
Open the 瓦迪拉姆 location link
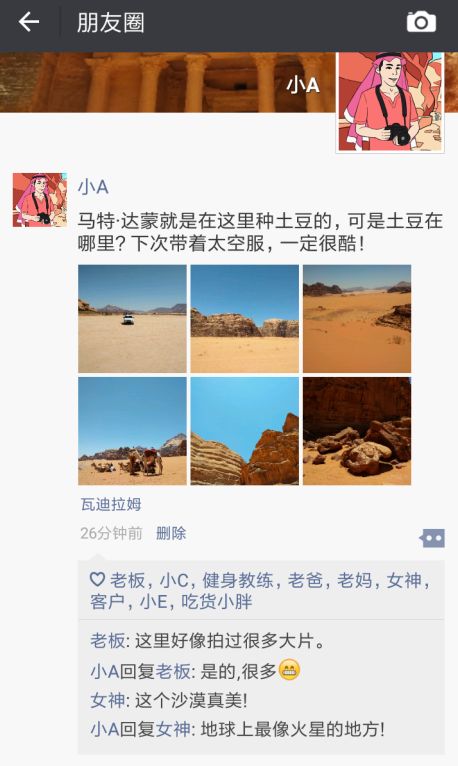pos(111,504)
